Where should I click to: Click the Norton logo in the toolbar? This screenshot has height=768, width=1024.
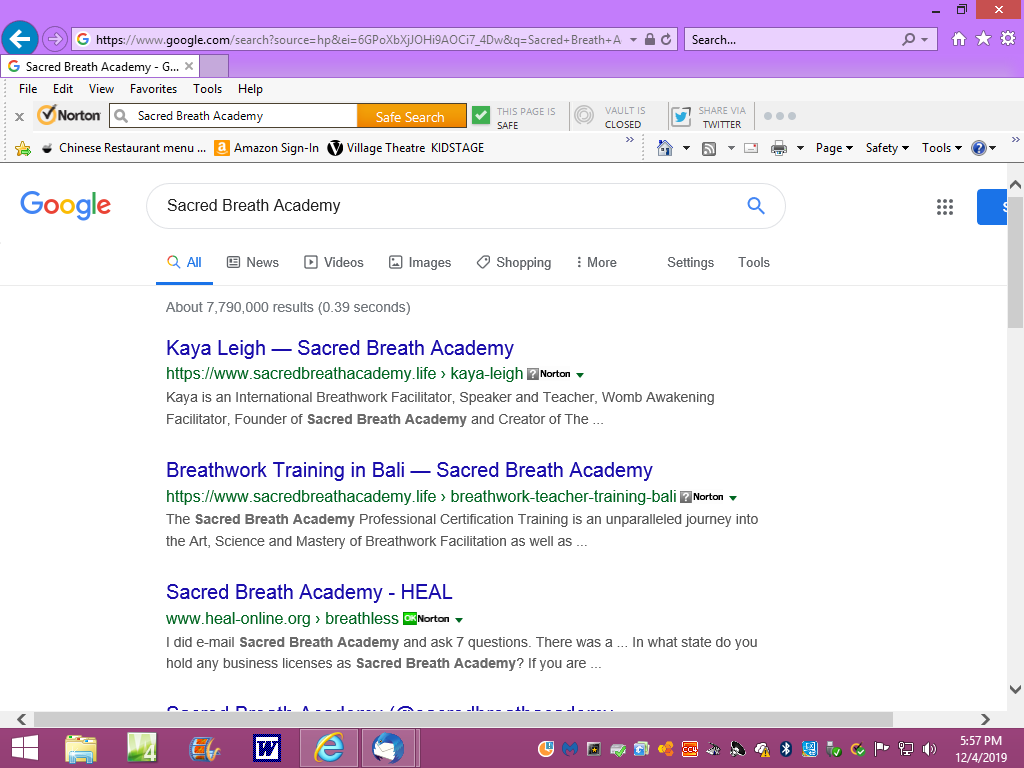pyautogui.click(x=69, y=116)
